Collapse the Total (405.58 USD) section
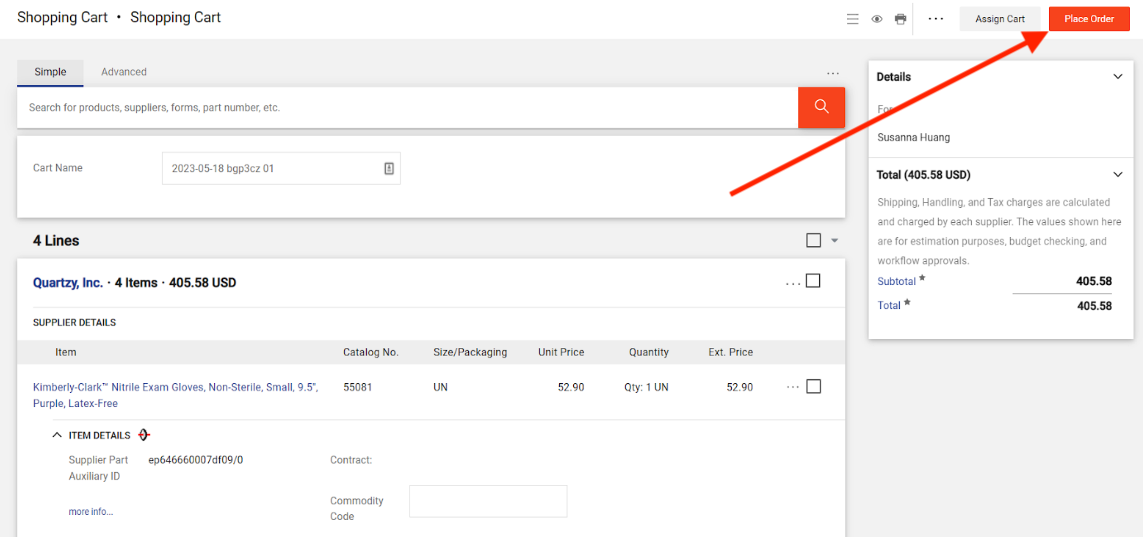 click(x=1118, y=175)
